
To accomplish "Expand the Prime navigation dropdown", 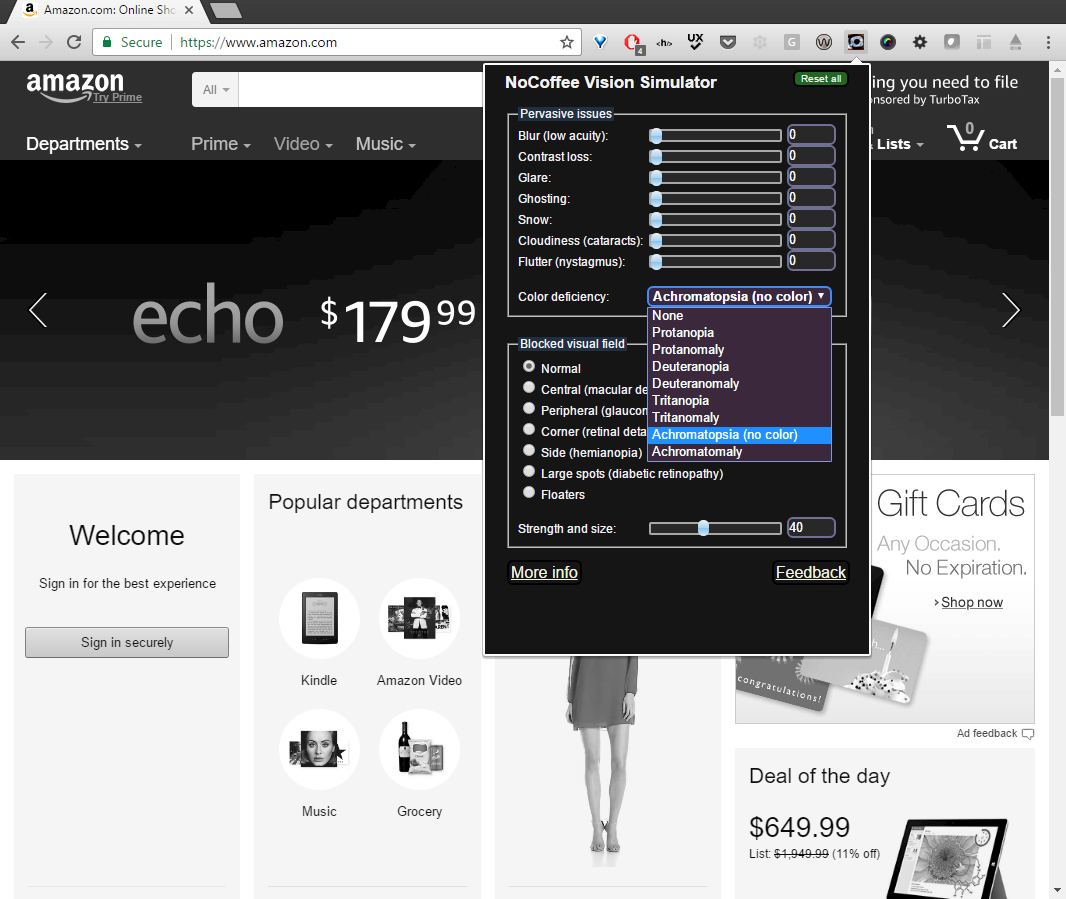I will tap(221, 144).
